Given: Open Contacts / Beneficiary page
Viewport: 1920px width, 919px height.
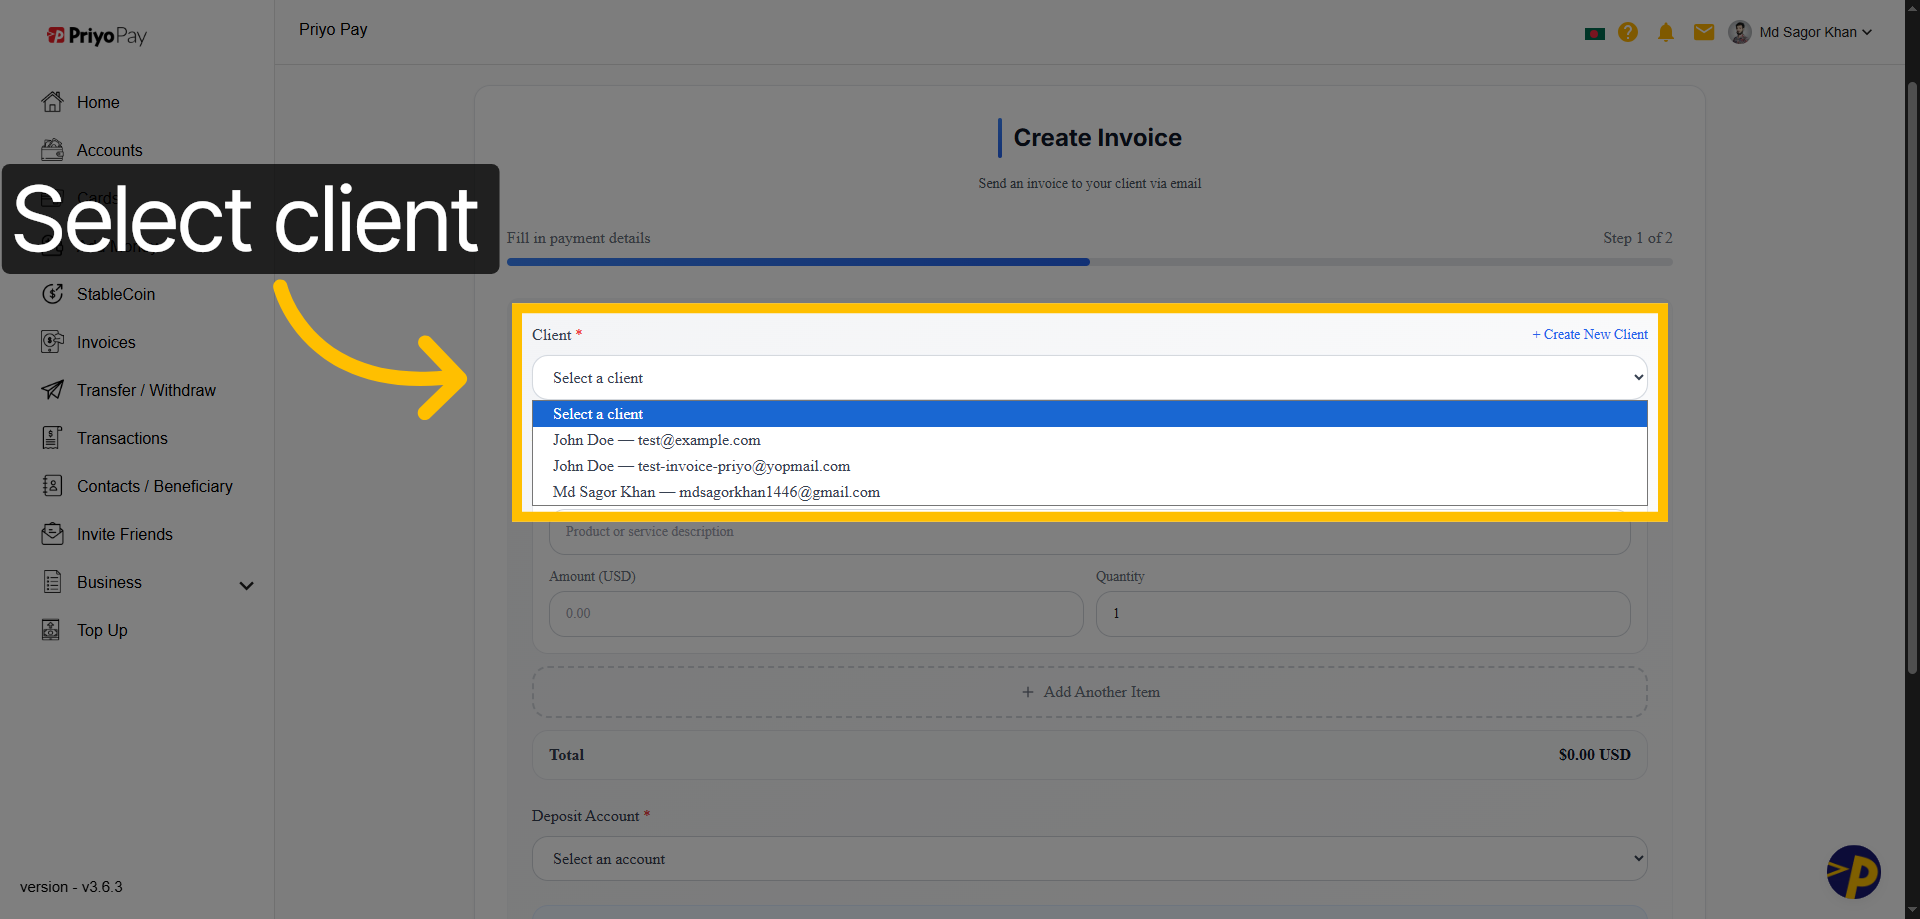Looking at the screenshot, I should 153,486.
